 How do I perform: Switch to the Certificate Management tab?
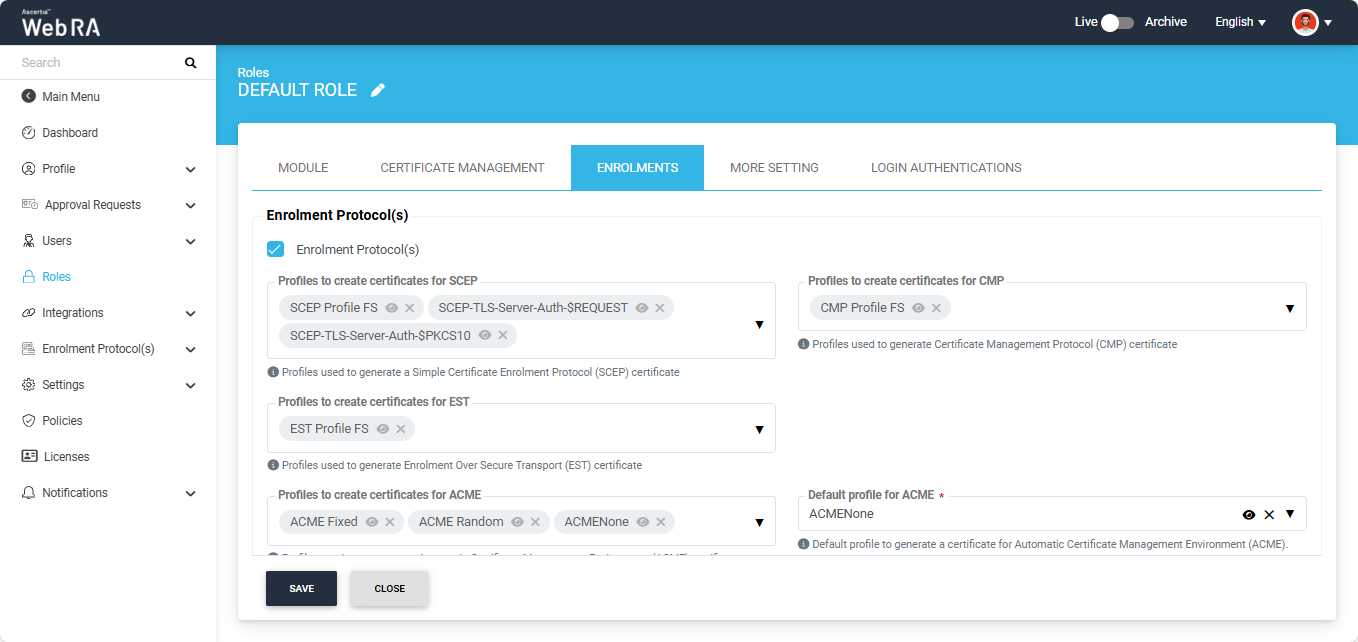pyautogui.click(x=462, y=168)
